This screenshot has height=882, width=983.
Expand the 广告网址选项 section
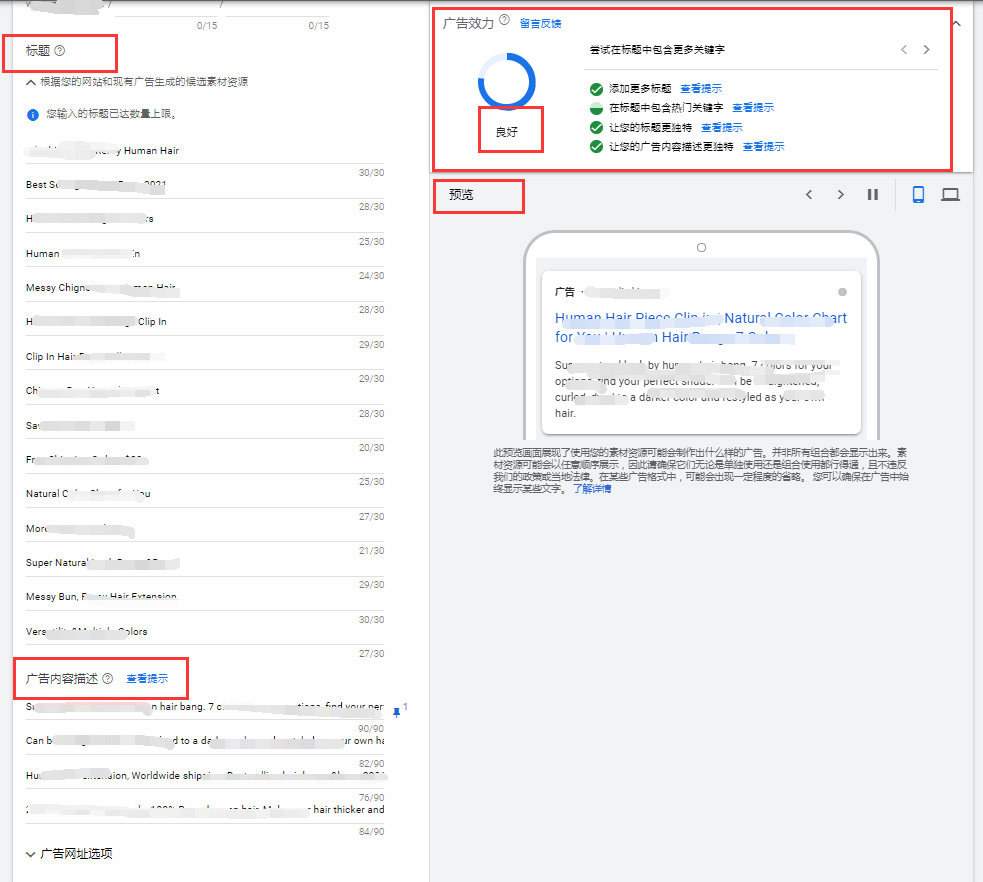coord(31,854)
